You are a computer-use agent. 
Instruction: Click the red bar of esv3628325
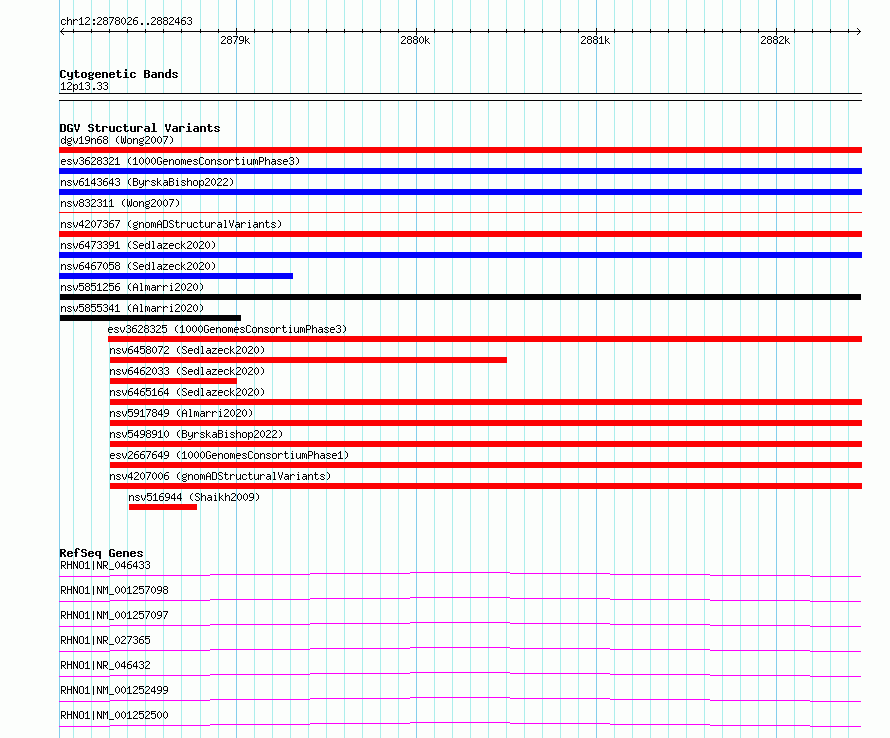[x=485, y=339]
